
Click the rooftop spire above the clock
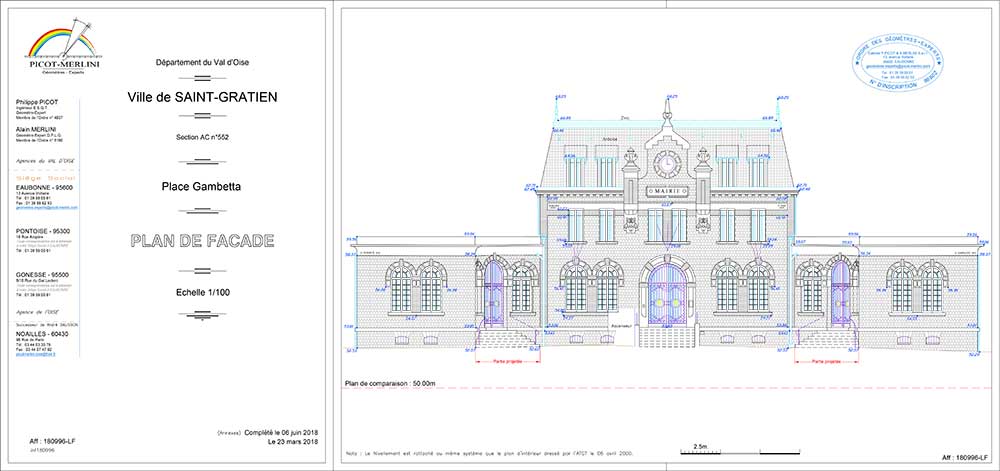pos(666,110)
